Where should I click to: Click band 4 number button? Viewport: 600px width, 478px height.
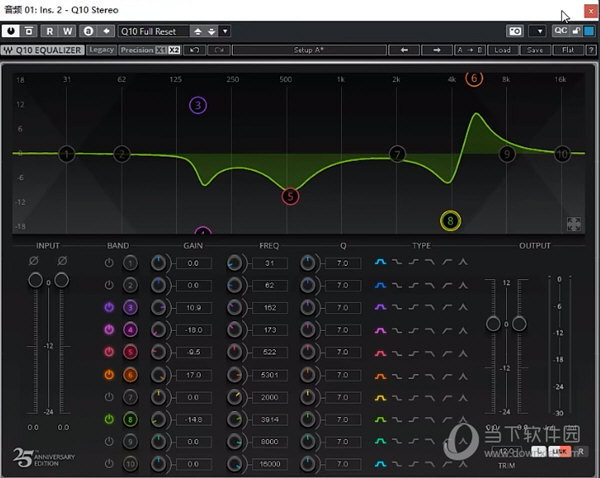point(130,330)
